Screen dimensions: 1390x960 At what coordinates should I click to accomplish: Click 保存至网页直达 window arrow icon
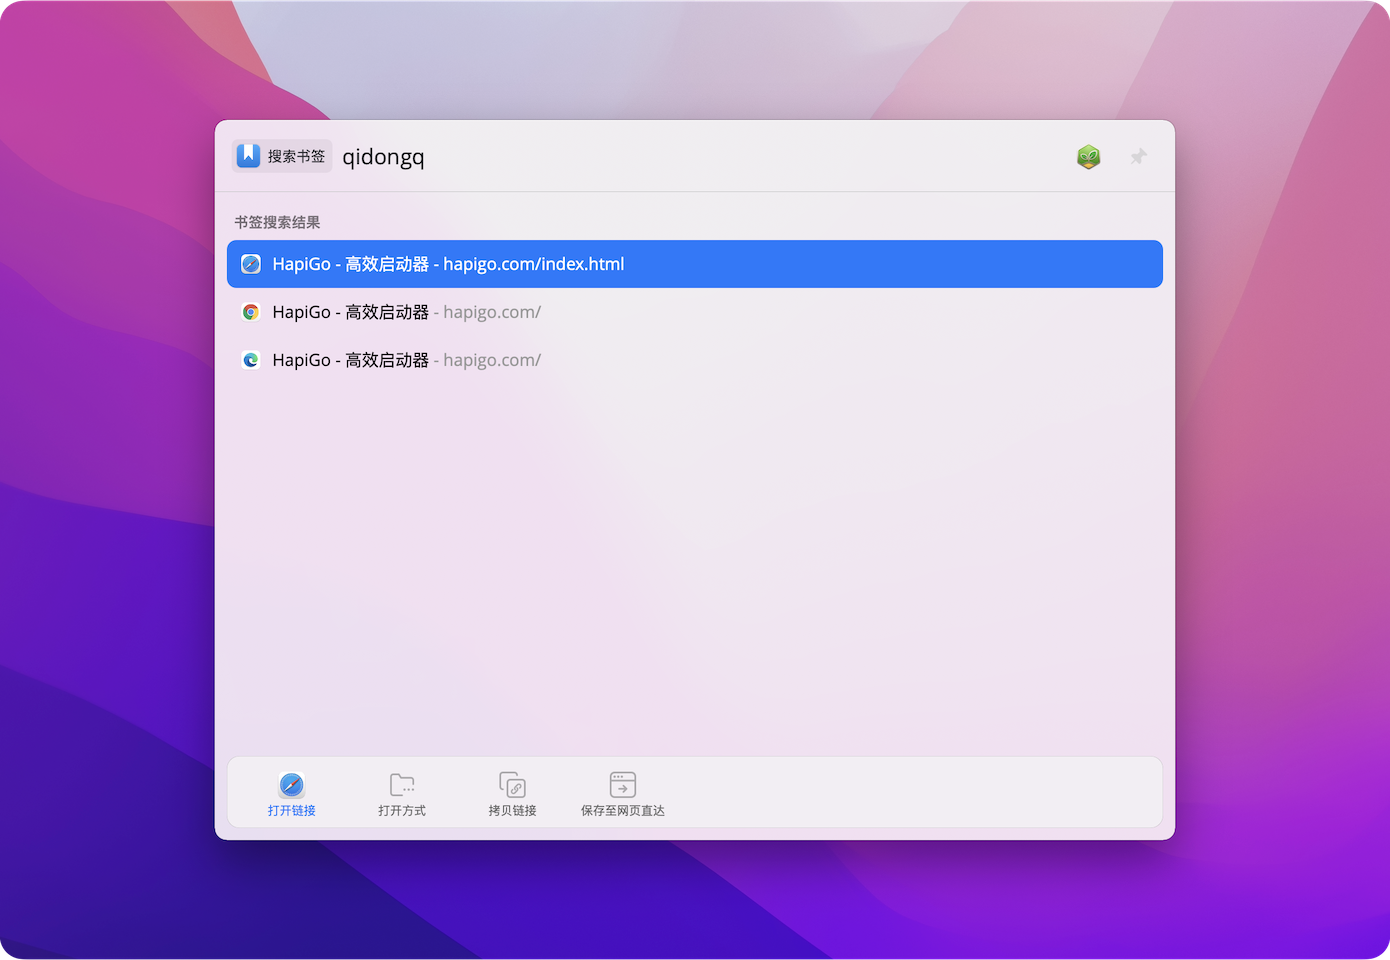point(623,785)
